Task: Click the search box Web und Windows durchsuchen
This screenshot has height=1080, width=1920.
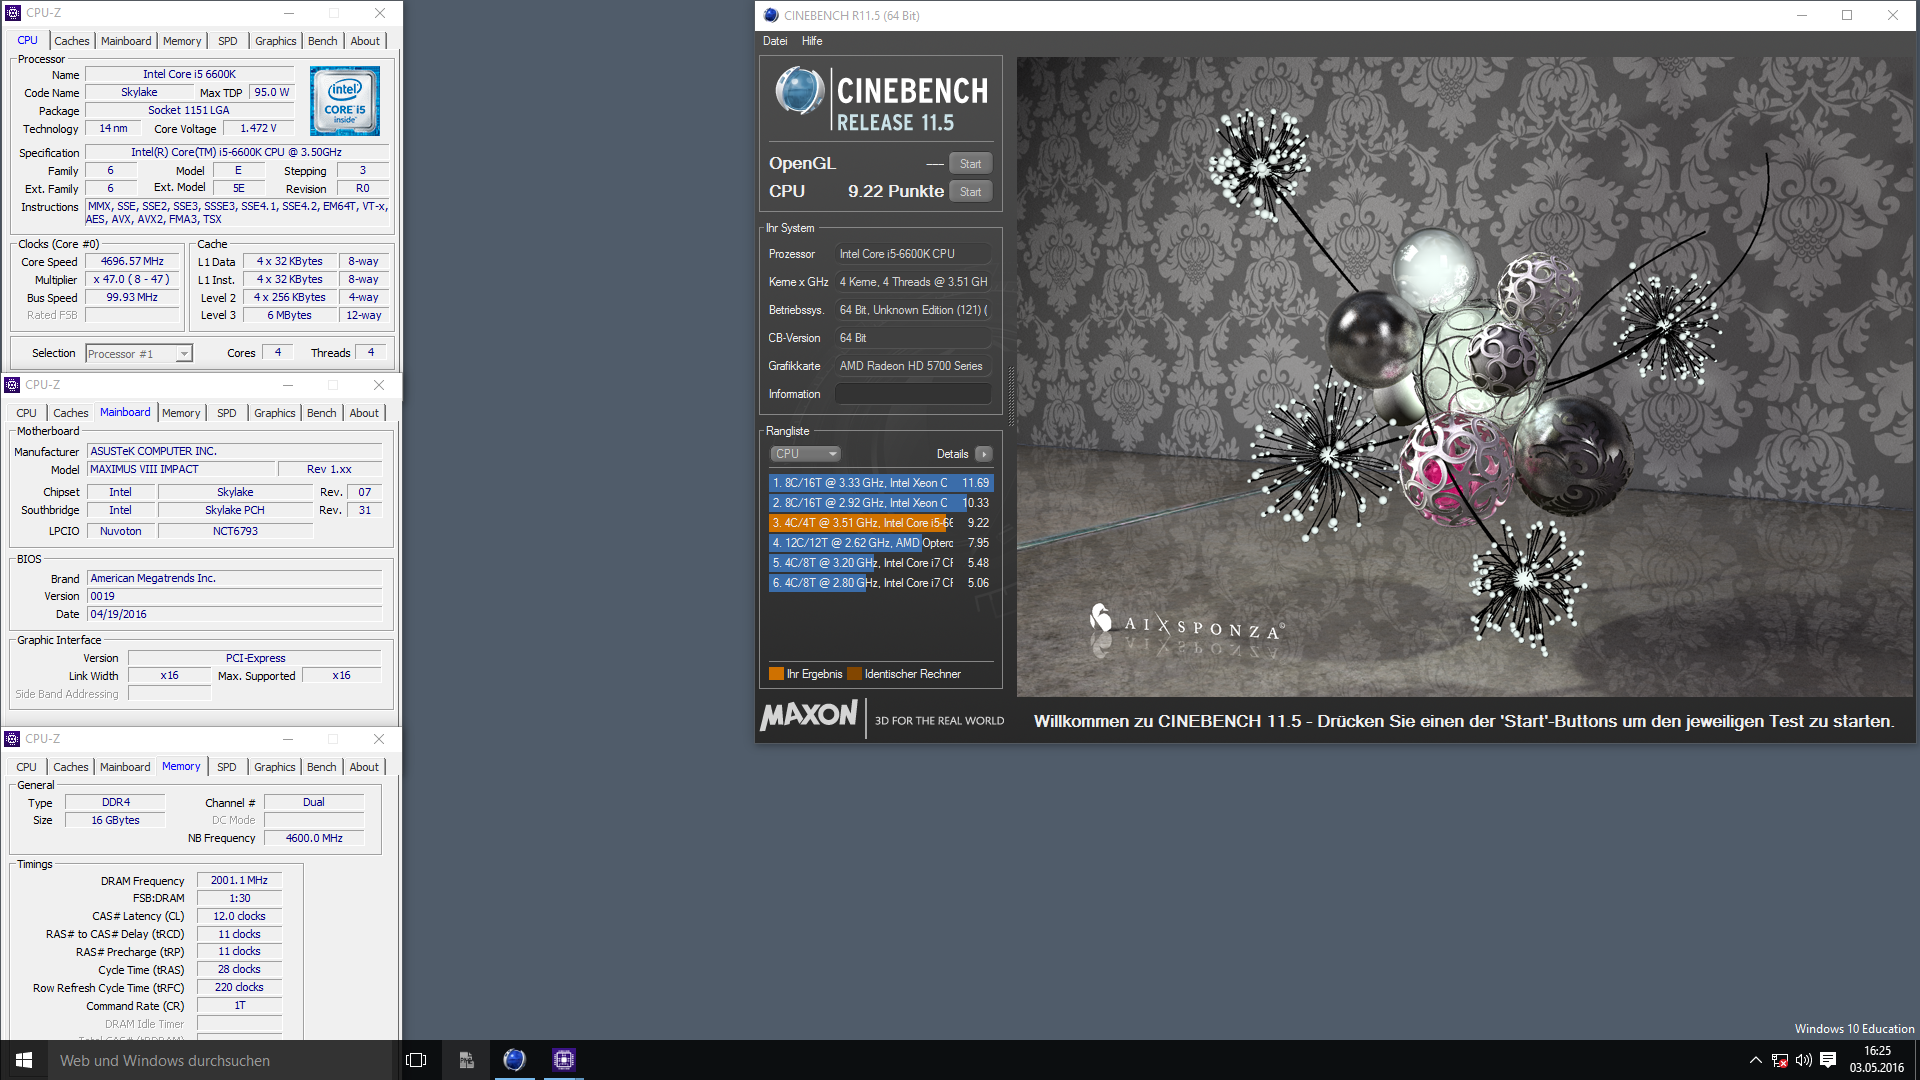Action: [x=220, y=1060]
